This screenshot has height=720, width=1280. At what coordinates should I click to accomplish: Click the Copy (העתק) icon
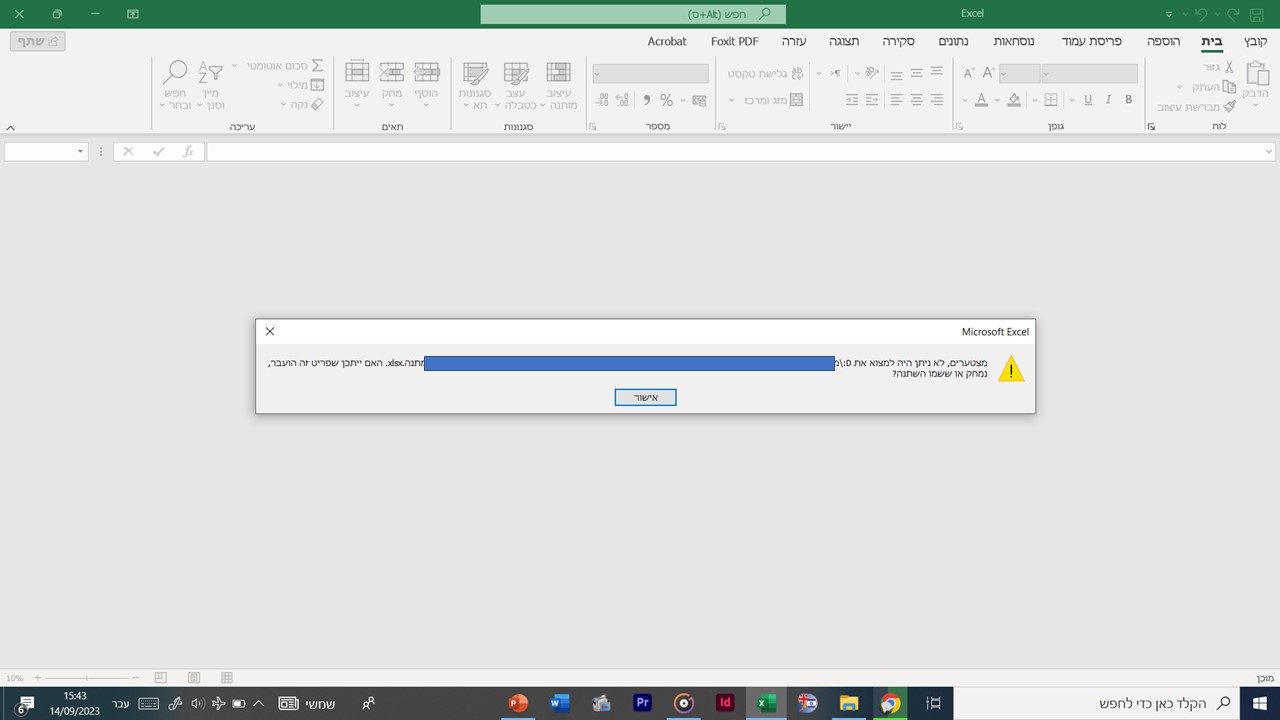click(1229, 87)
